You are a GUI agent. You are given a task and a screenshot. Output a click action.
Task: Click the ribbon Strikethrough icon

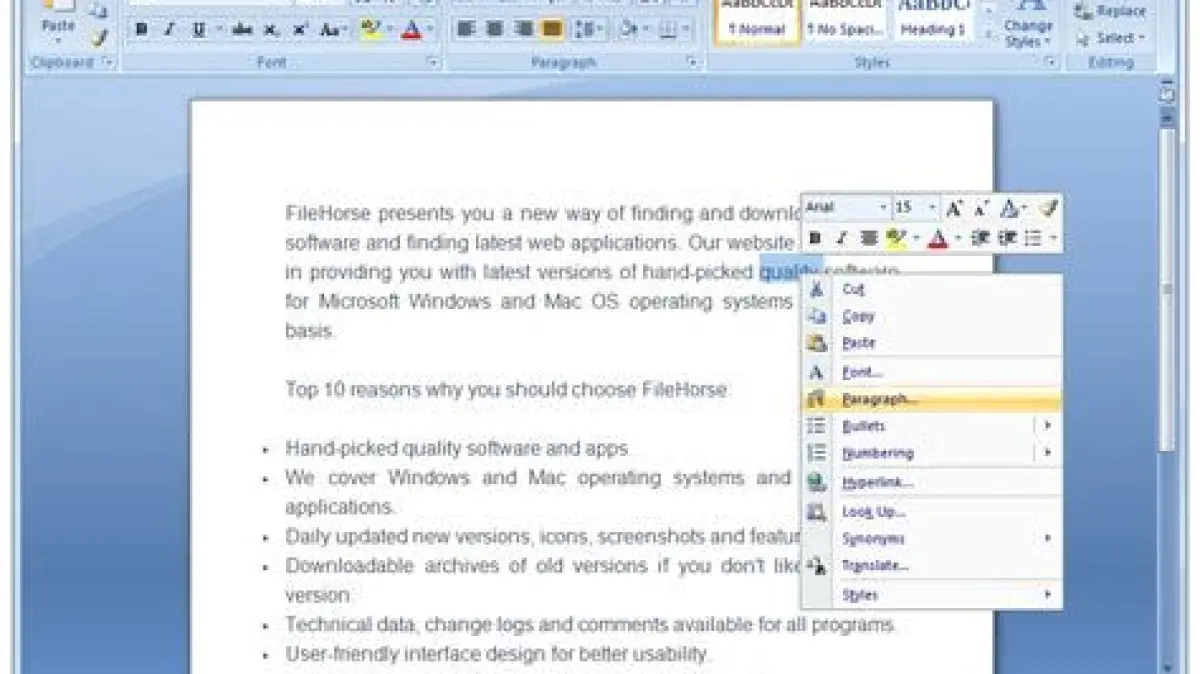241,31
